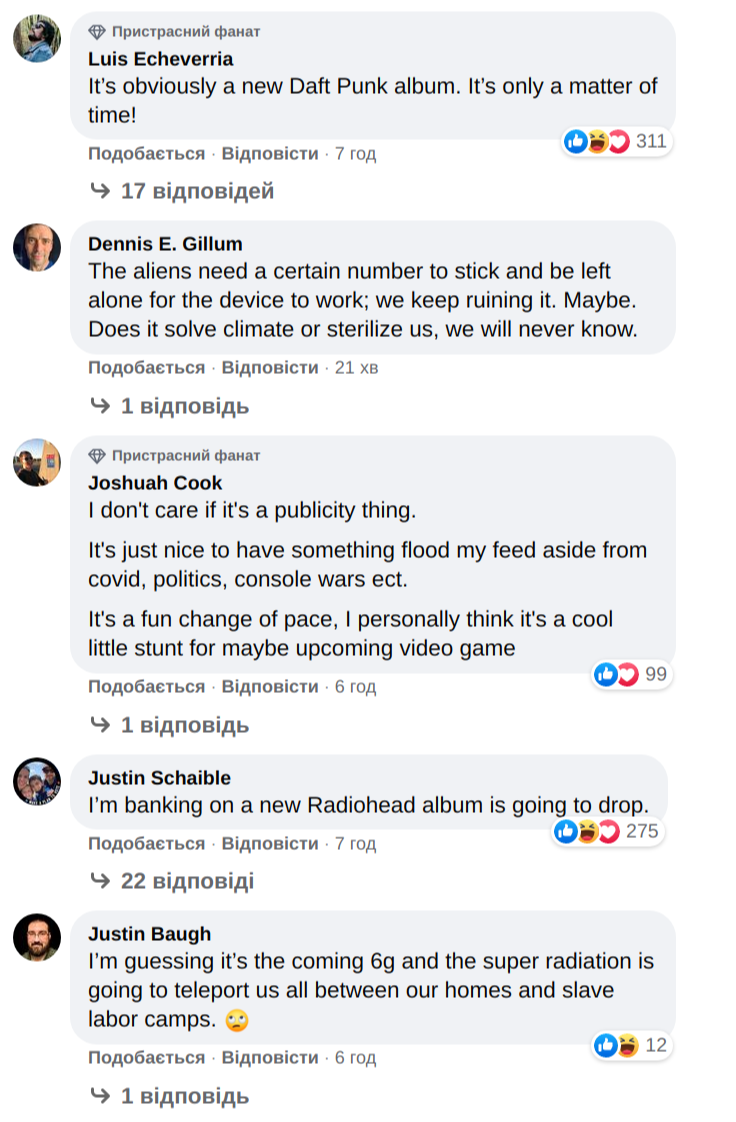
Task: Reply to Justin Baugh's comment
Action: 270,1058
